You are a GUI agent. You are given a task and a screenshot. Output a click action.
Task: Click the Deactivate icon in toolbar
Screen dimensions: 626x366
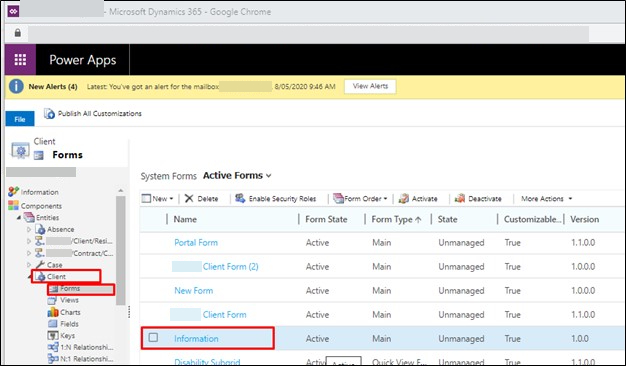pos(460,198)
